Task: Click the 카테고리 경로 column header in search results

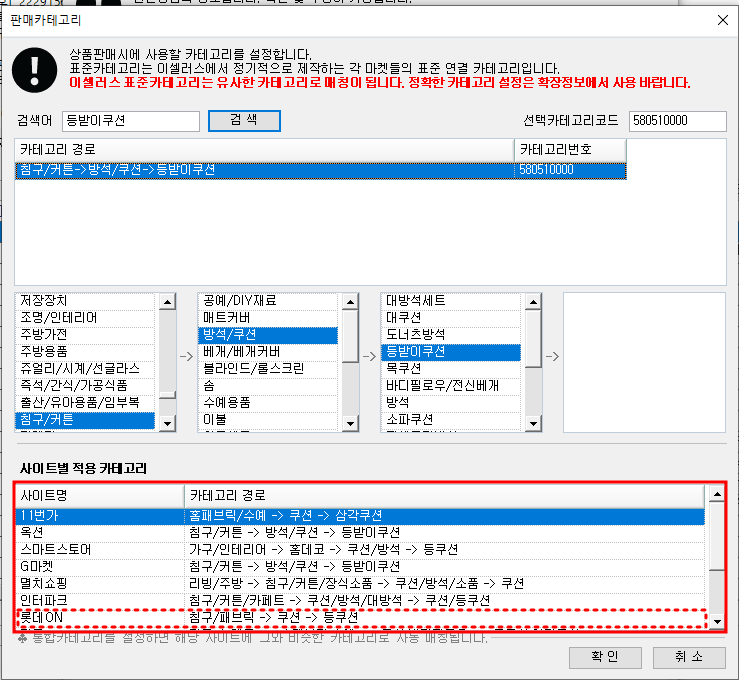Action: pos(264,150)
